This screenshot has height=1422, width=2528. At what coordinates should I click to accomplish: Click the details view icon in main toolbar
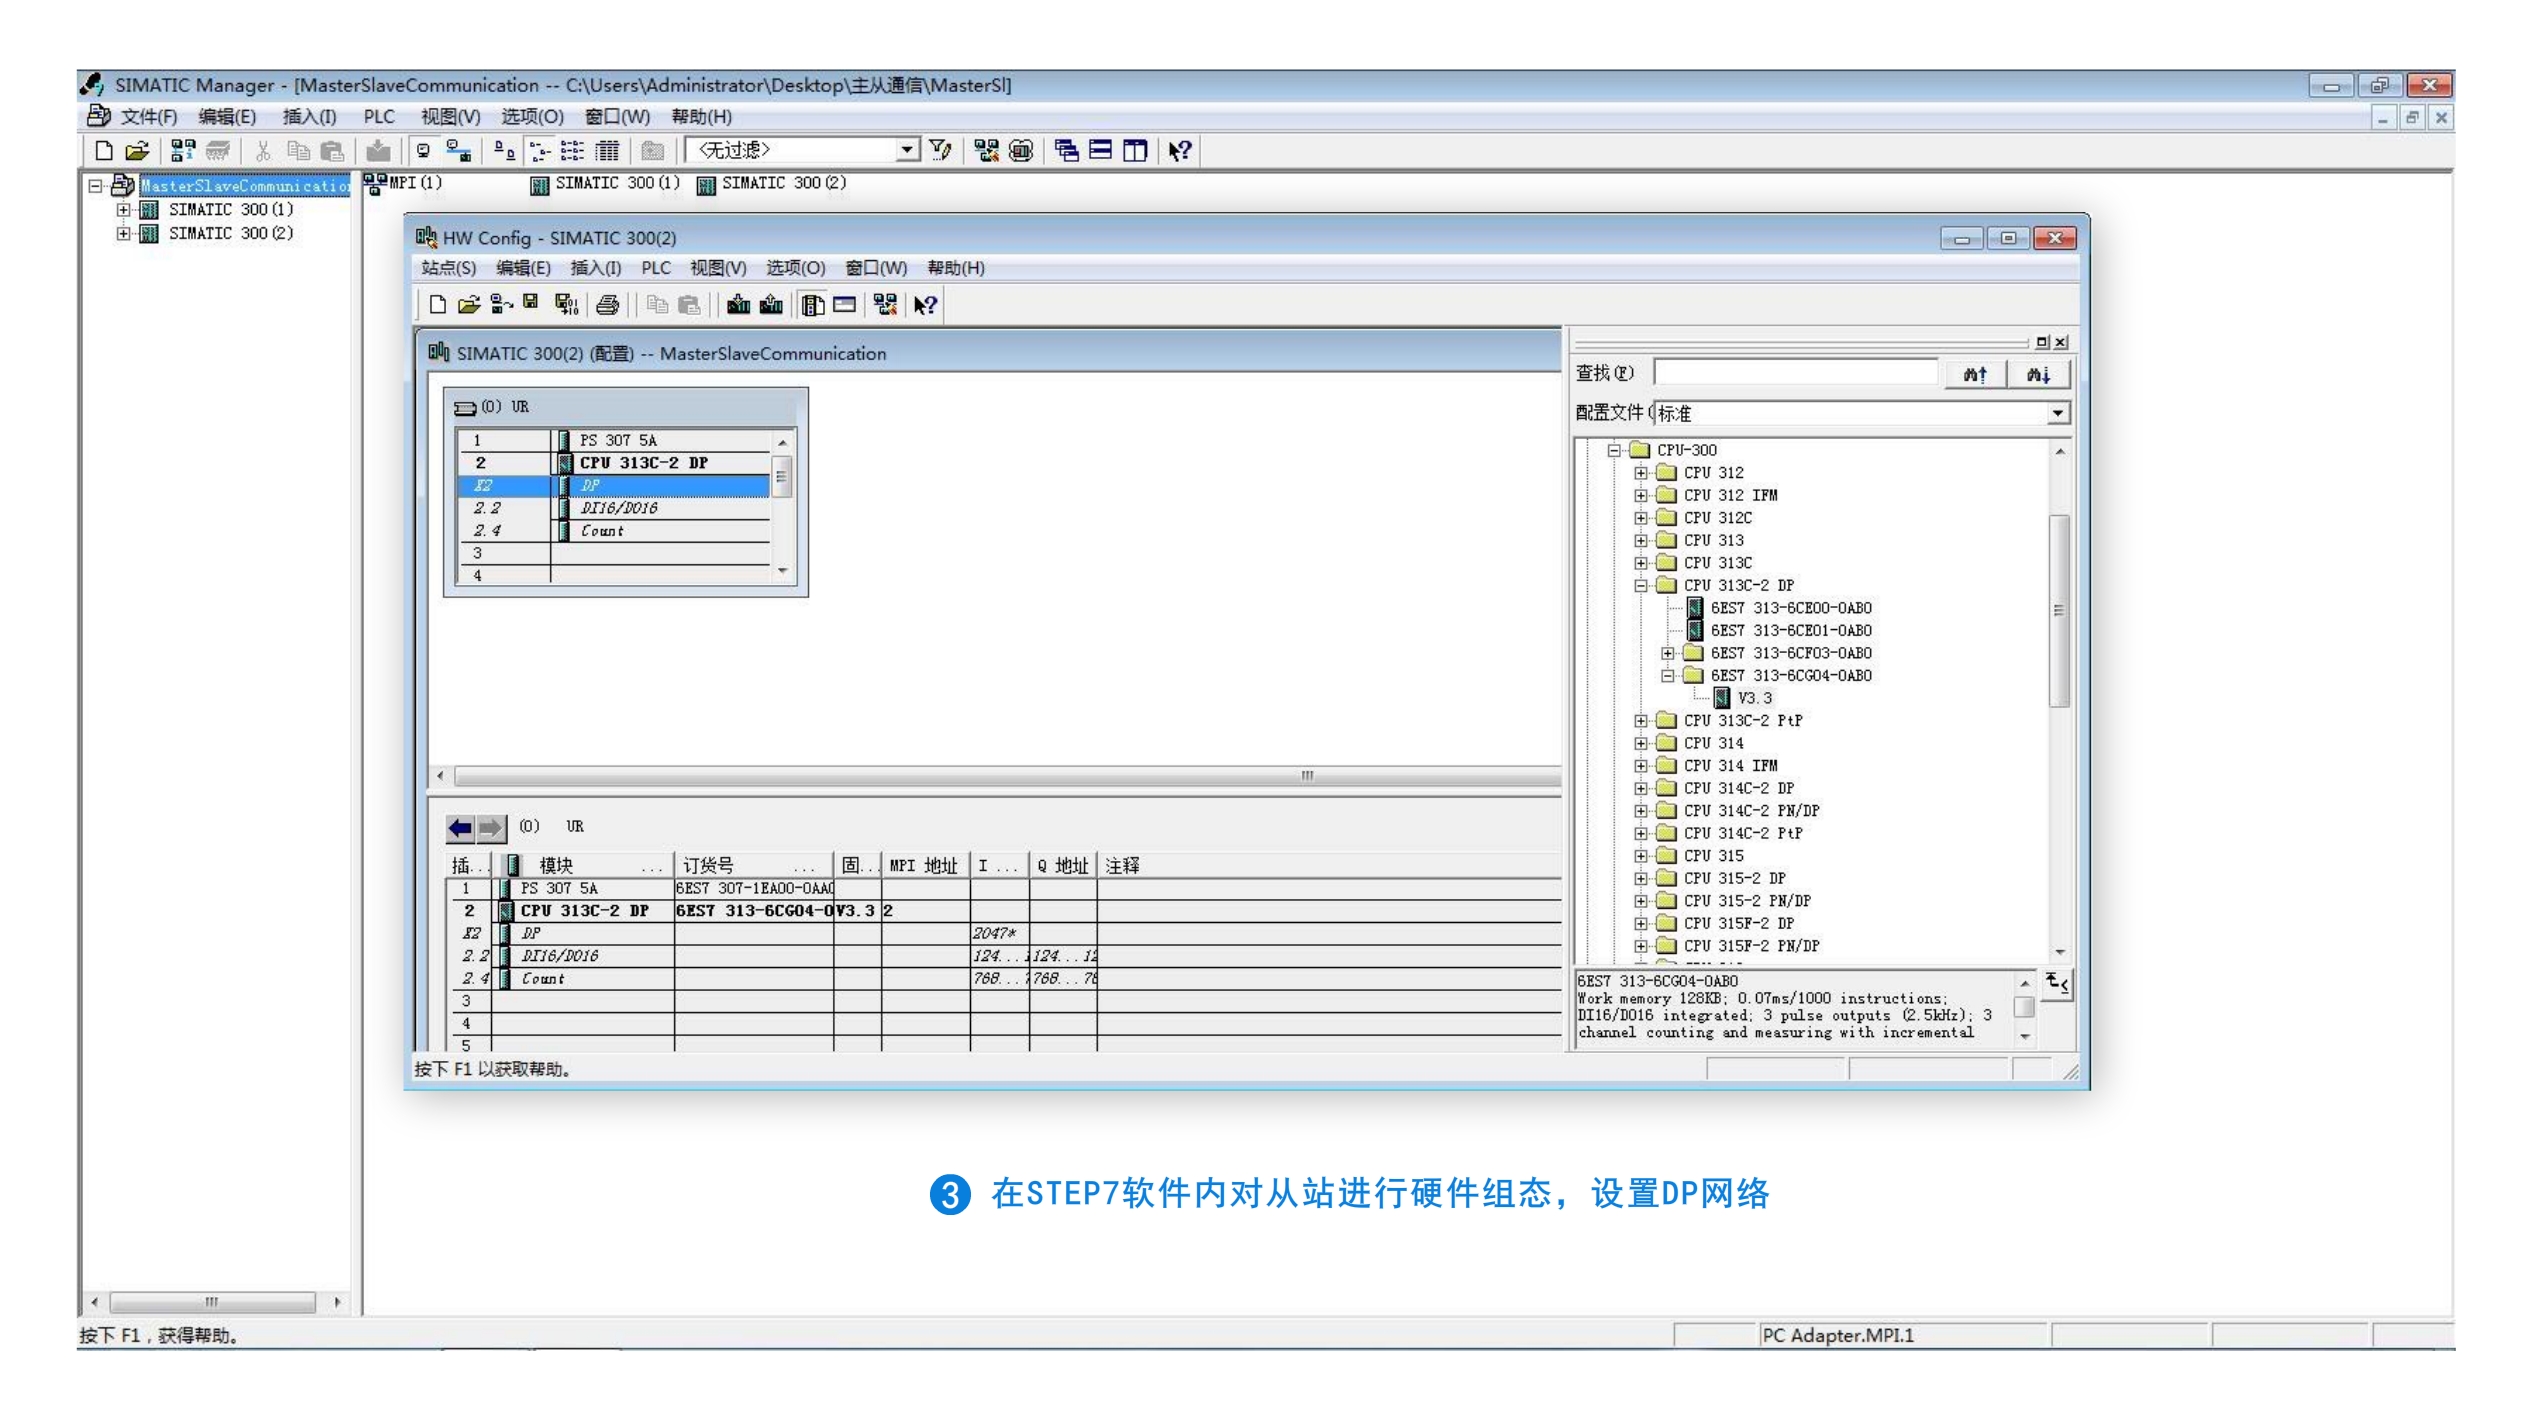(607, 150)
